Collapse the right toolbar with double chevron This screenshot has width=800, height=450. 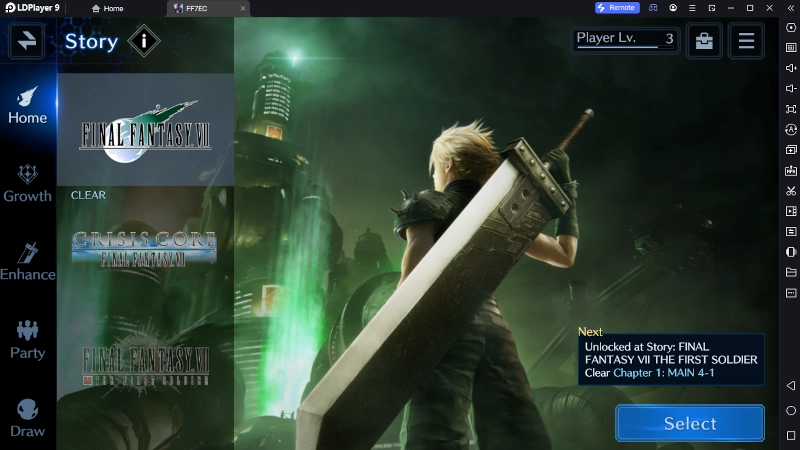(x=791, y=8)
